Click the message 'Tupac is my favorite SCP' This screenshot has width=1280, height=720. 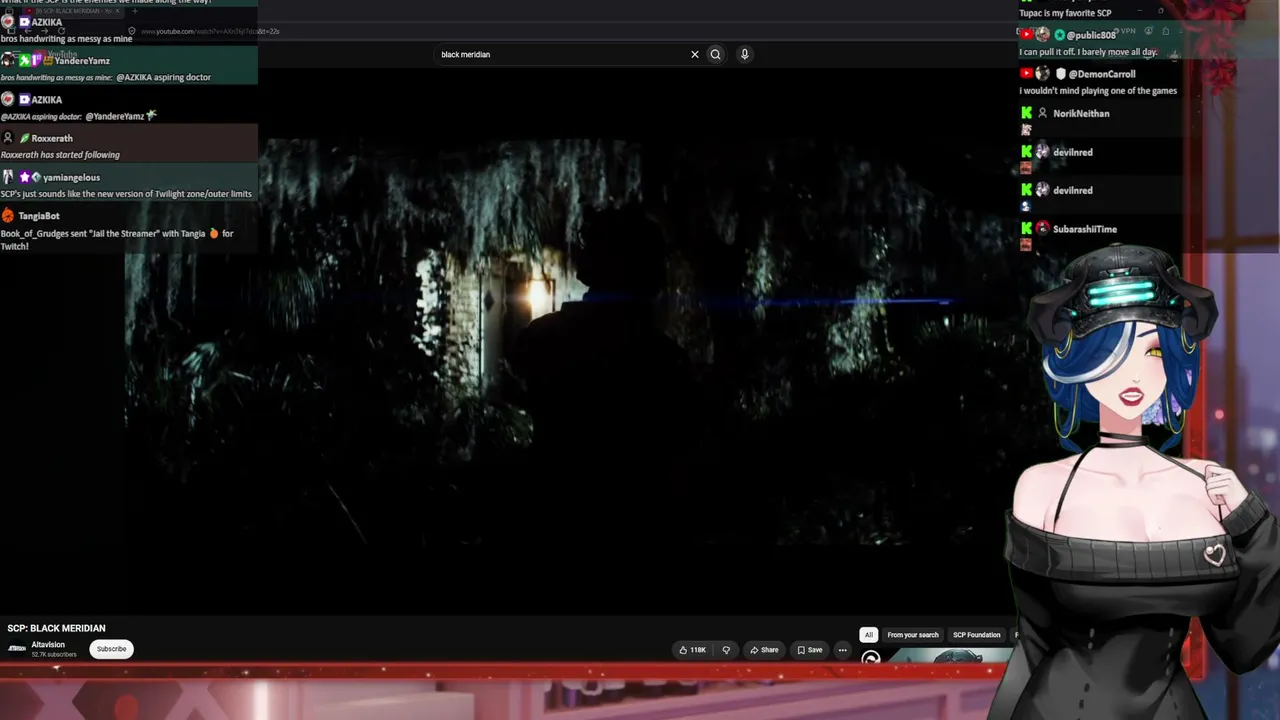[1065, 13]
